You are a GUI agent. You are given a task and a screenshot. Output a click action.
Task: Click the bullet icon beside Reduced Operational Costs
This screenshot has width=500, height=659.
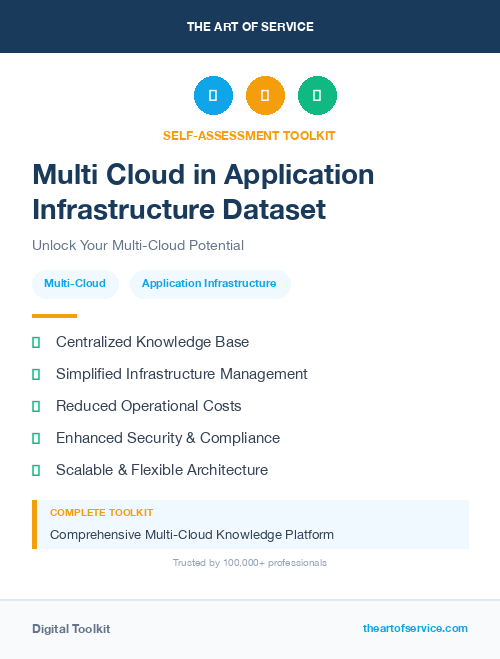[36, 406]
